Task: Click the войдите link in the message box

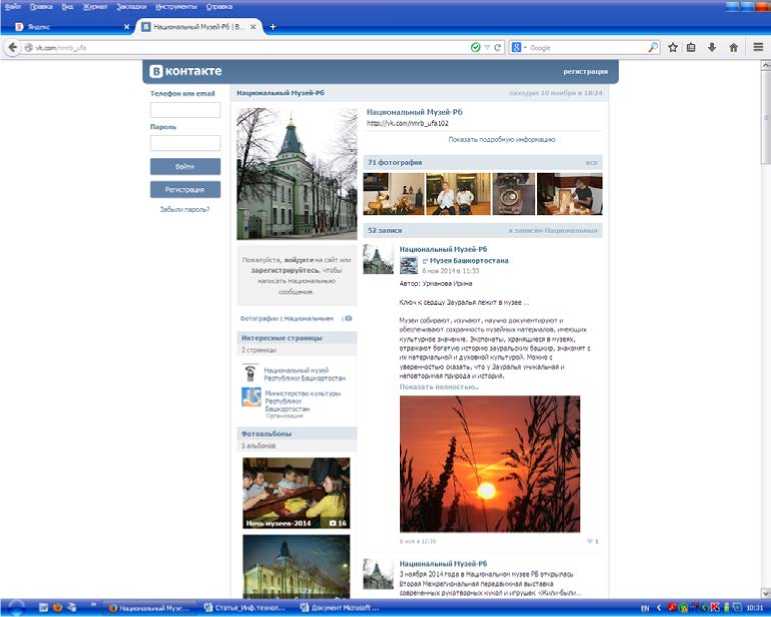Action: coord(298,260)
